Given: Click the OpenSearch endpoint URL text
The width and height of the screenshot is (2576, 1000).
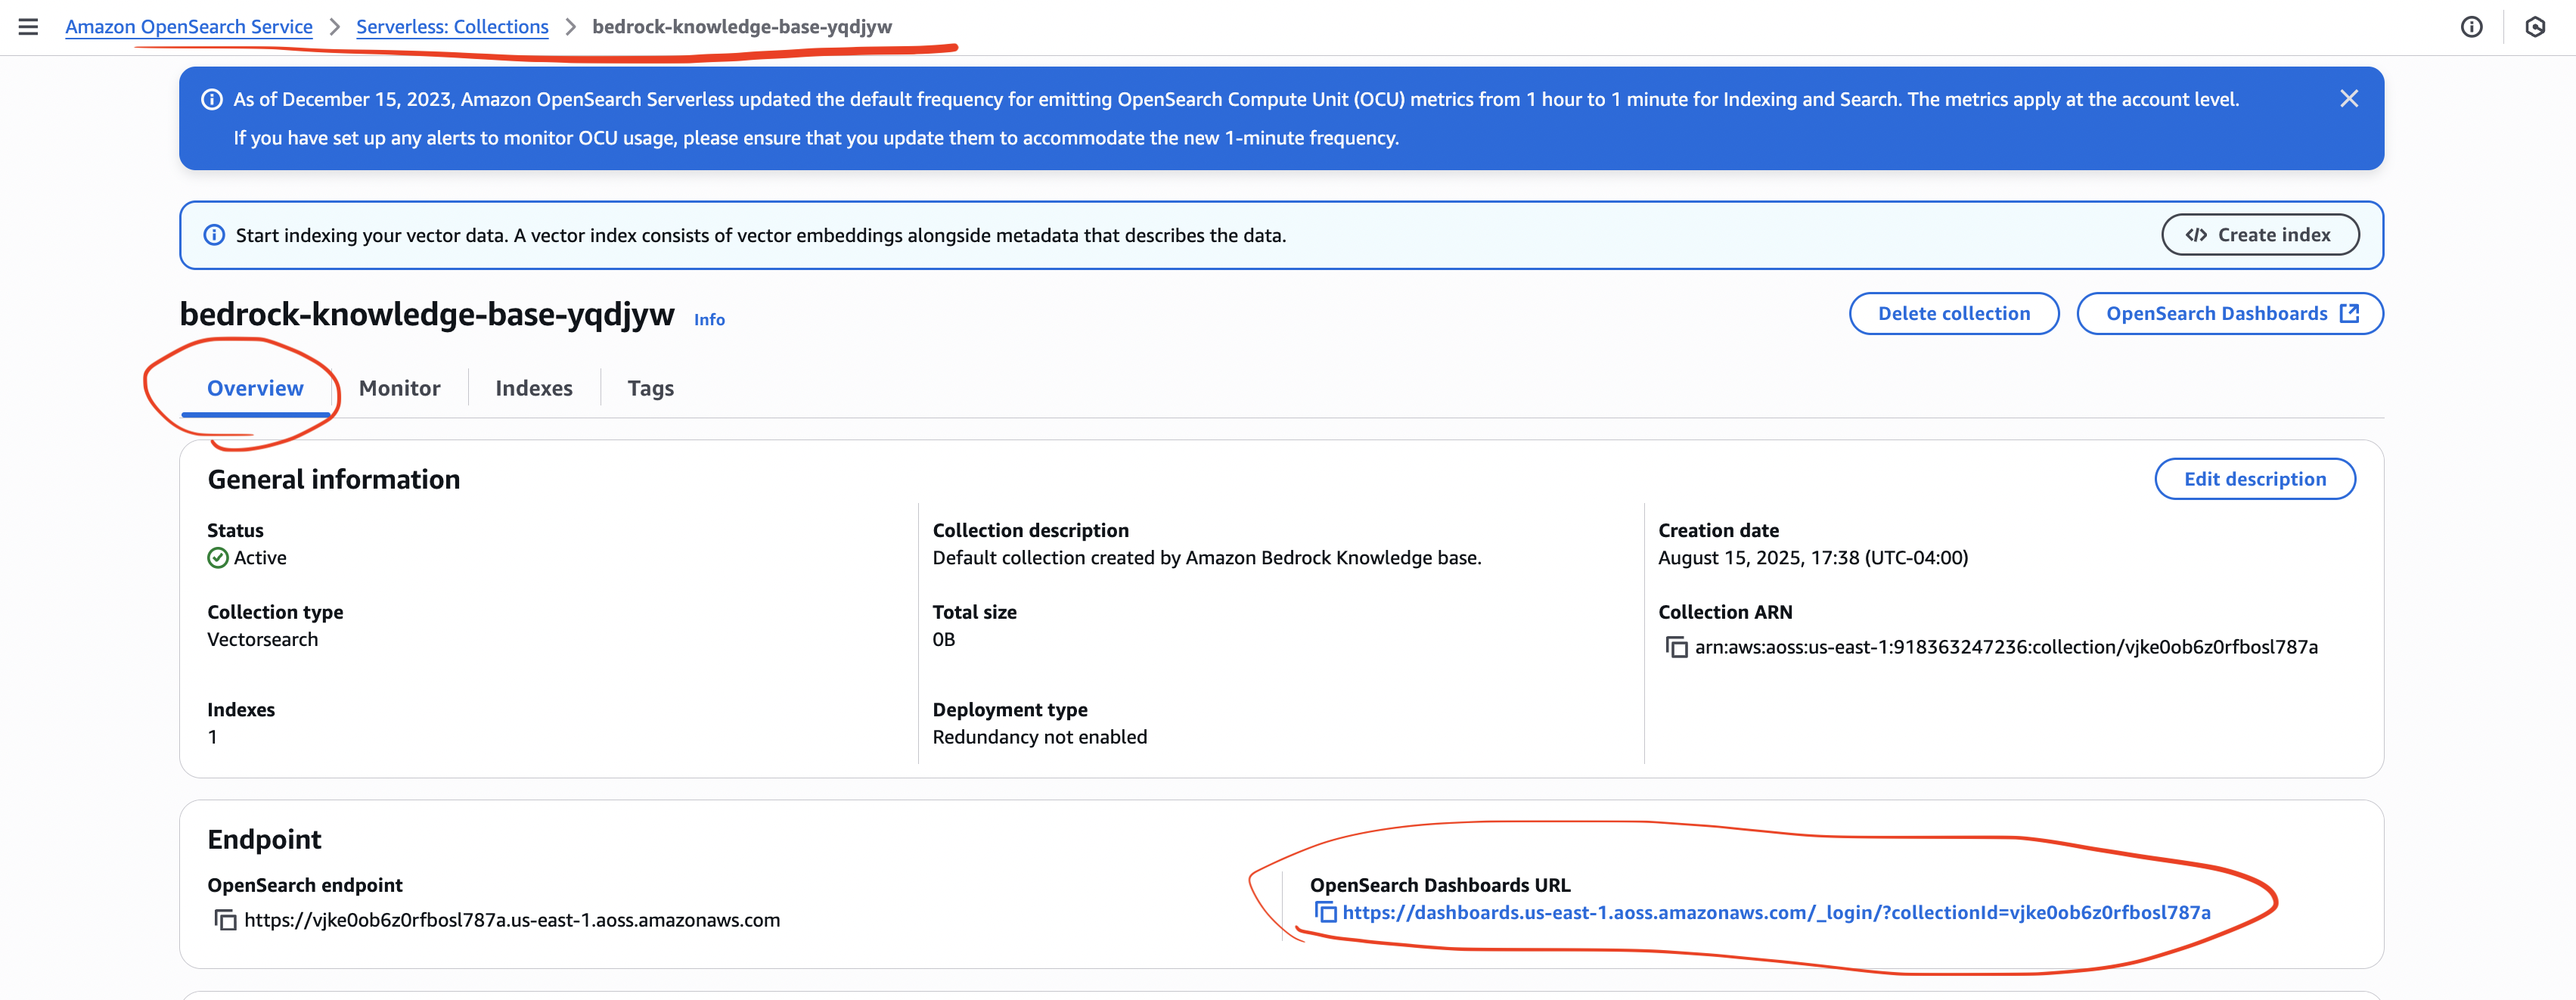Looking at the screenshot, I should click(512, 920).
